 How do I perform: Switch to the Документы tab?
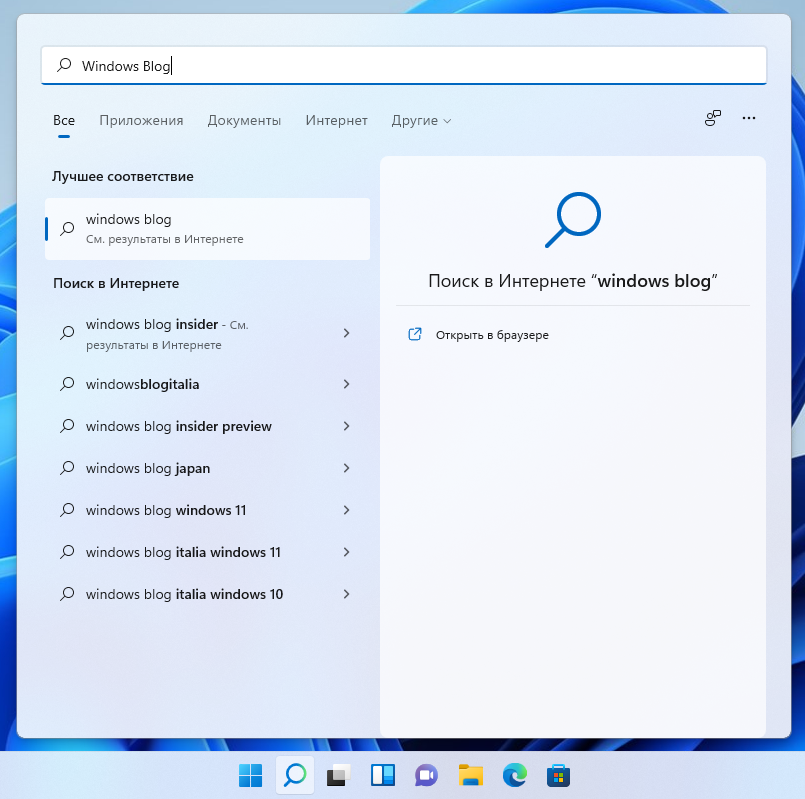click(x=244, y=120)
